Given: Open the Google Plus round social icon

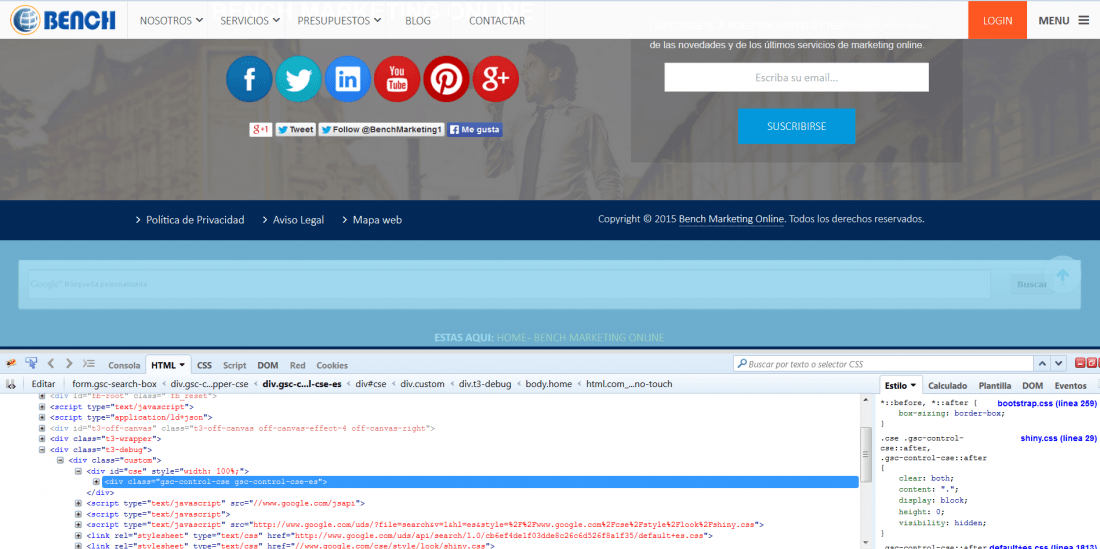Looking at the screenshot, I should tap(496, 79).
